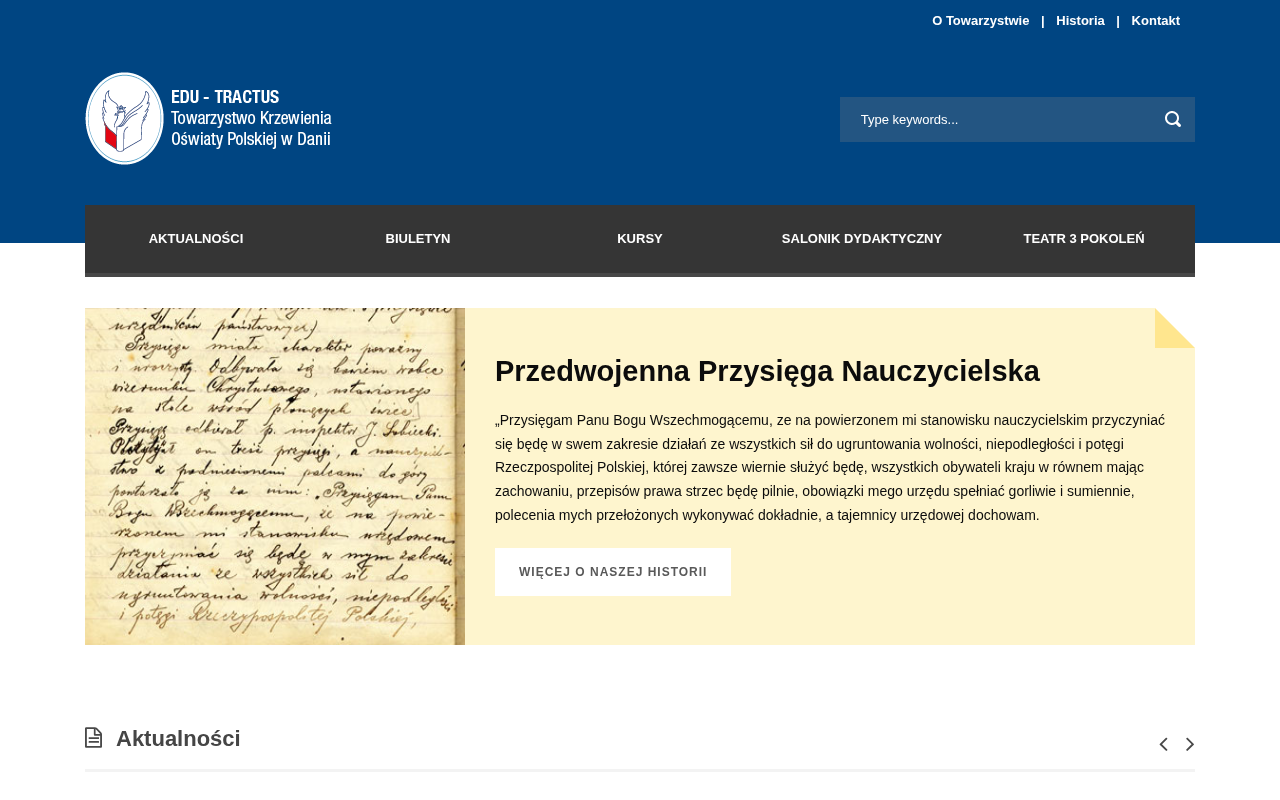The height and width of the screenshot is (800, 1280).
Task: Go to previous Aktualności slide arrow
Action: click(1163, 744)
